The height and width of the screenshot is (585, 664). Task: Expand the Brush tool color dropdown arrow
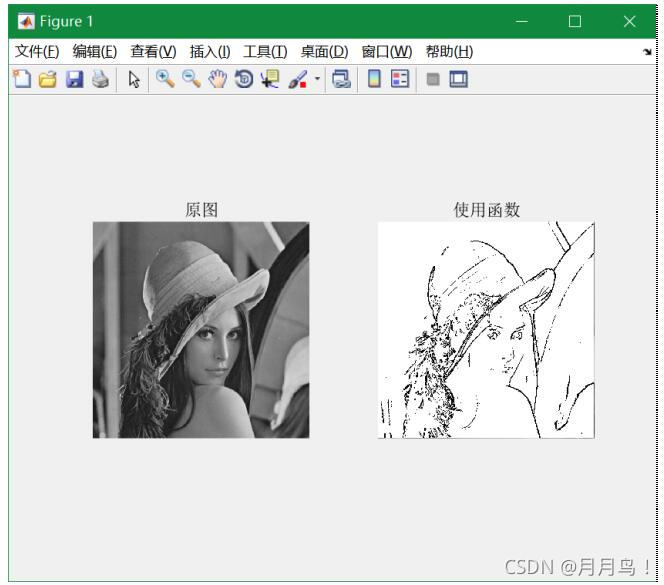pos(317,79)
